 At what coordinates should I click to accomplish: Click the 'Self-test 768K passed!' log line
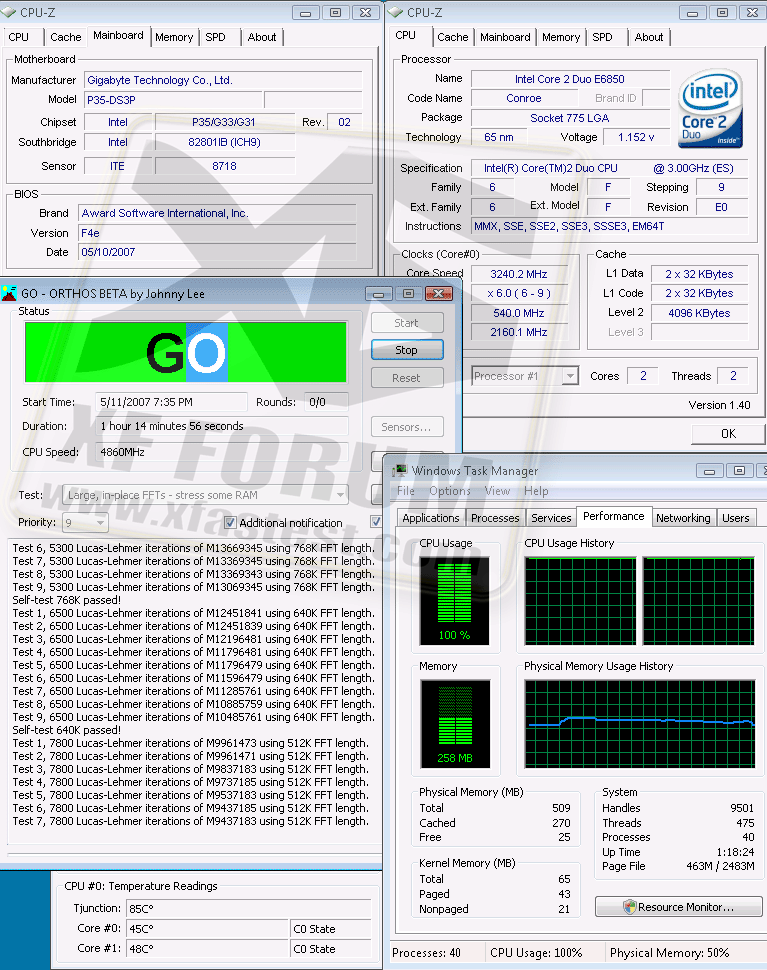pyautogui.click(x=67, y=600)
